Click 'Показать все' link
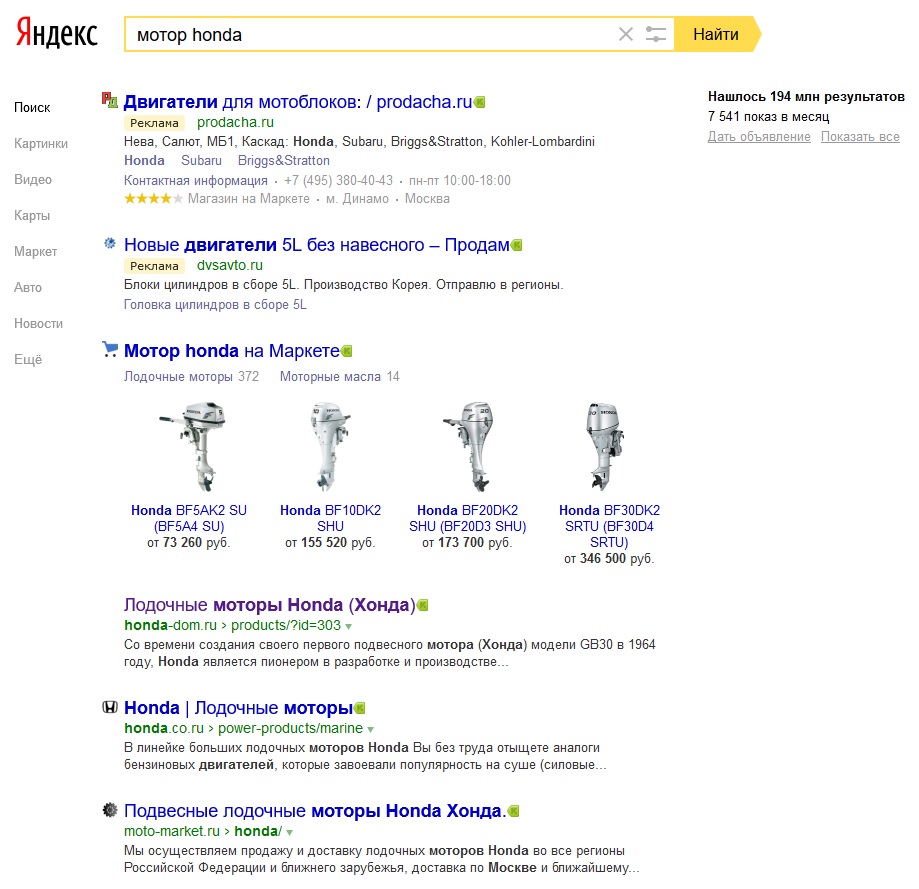919x889 pixels. coord(860,137)
